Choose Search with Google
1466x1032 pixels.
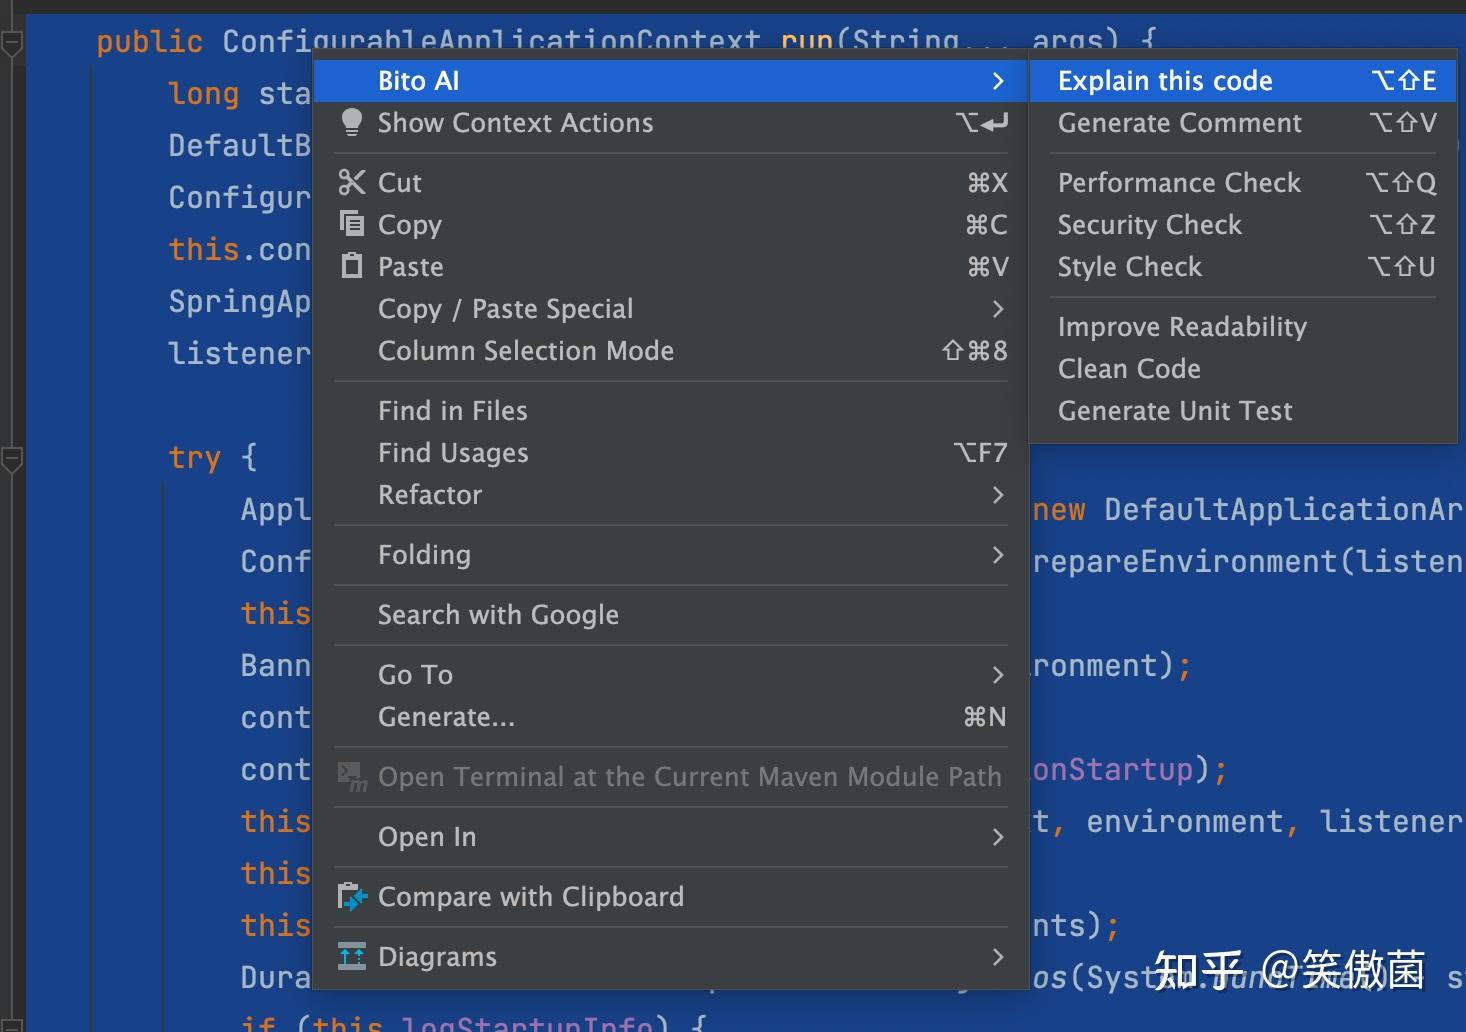(x=498, y=615)
